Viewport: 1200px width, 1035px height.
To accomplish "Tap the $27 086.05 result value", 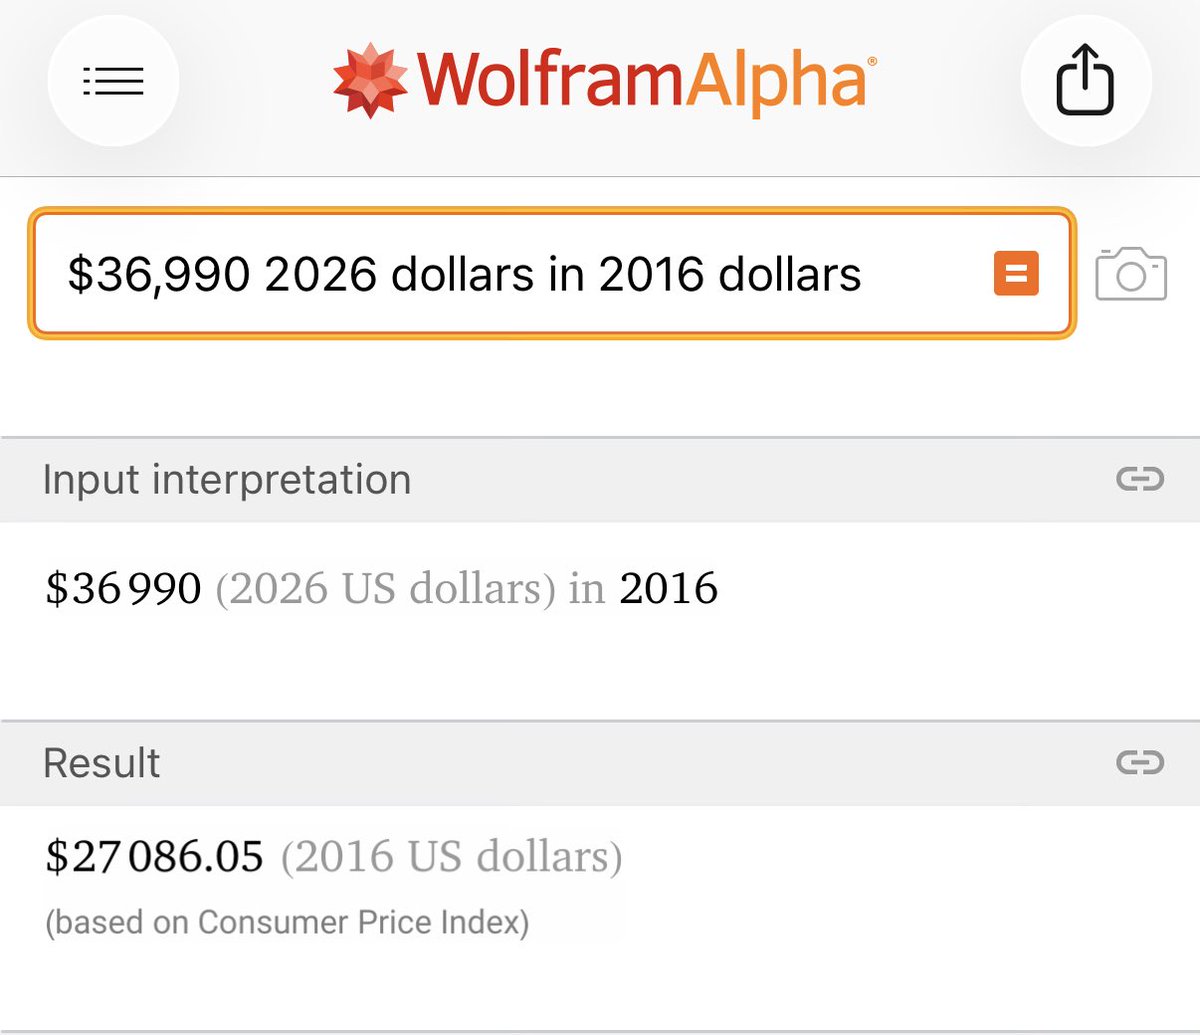I will pyautogui.click(x=155, y=857).
